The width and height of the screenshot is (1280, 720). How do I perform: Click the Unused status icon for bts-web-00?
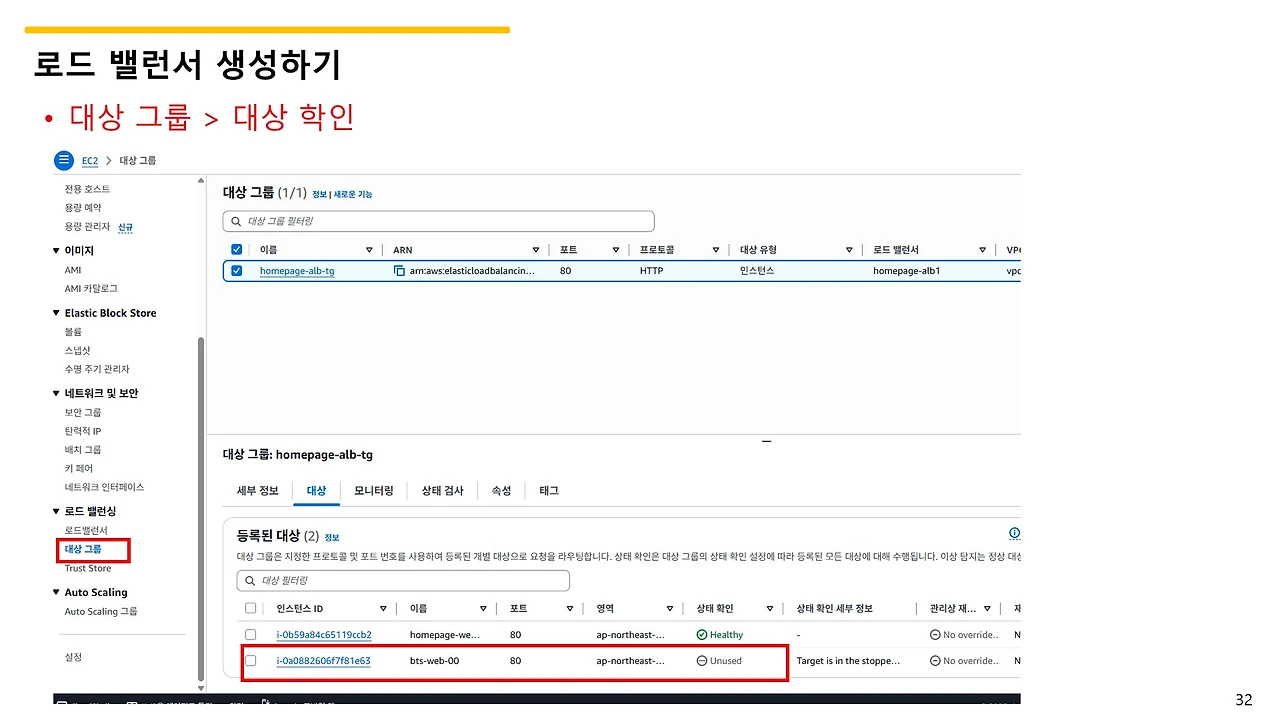pos(702,661)
